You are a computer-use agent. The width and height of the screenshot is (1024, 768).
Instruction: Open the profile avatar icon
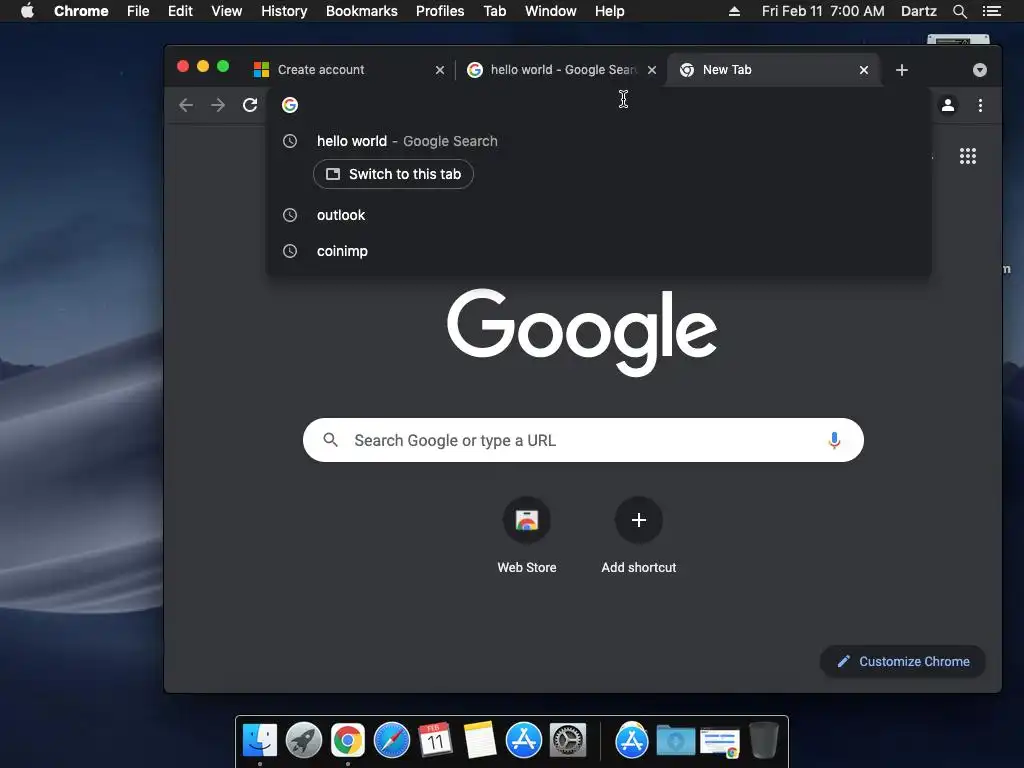click(948, 105)
